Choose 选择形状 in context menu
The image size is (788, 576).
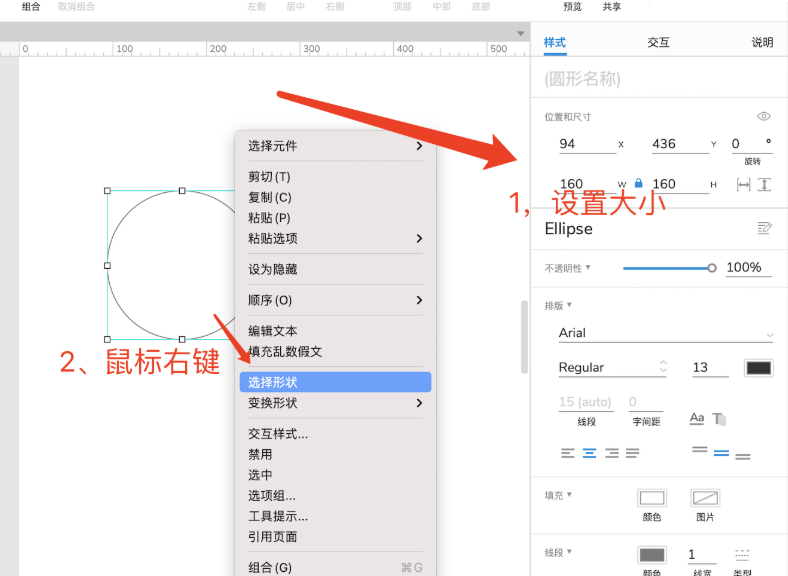tap(335, 382)
